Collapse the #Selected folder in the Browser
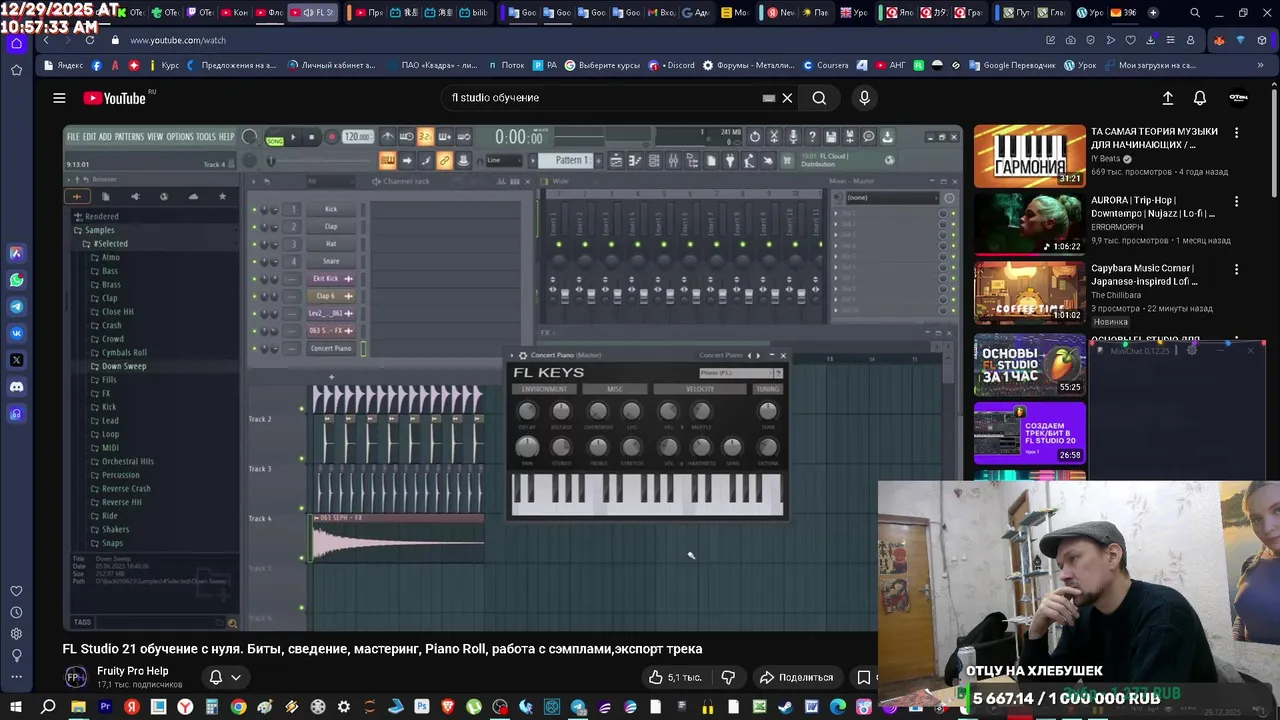Screen dimensions: 1280x720 click(87, 244)
